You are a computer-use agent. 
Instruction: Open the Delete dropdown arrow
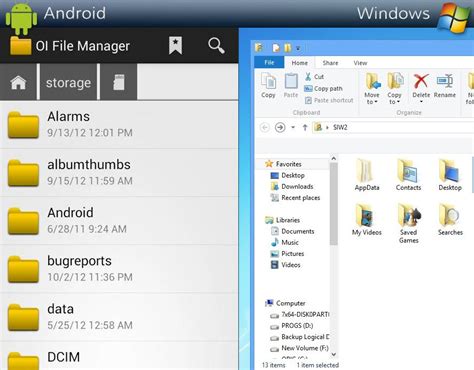[421, 102]
